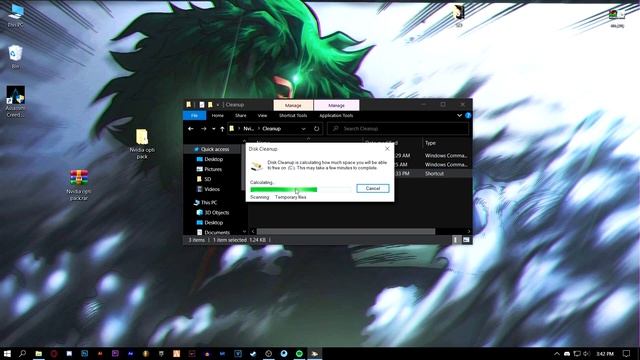Expand the ribbon with the chevron
Screen dimensions: 640x360
[x=459, y=116]
